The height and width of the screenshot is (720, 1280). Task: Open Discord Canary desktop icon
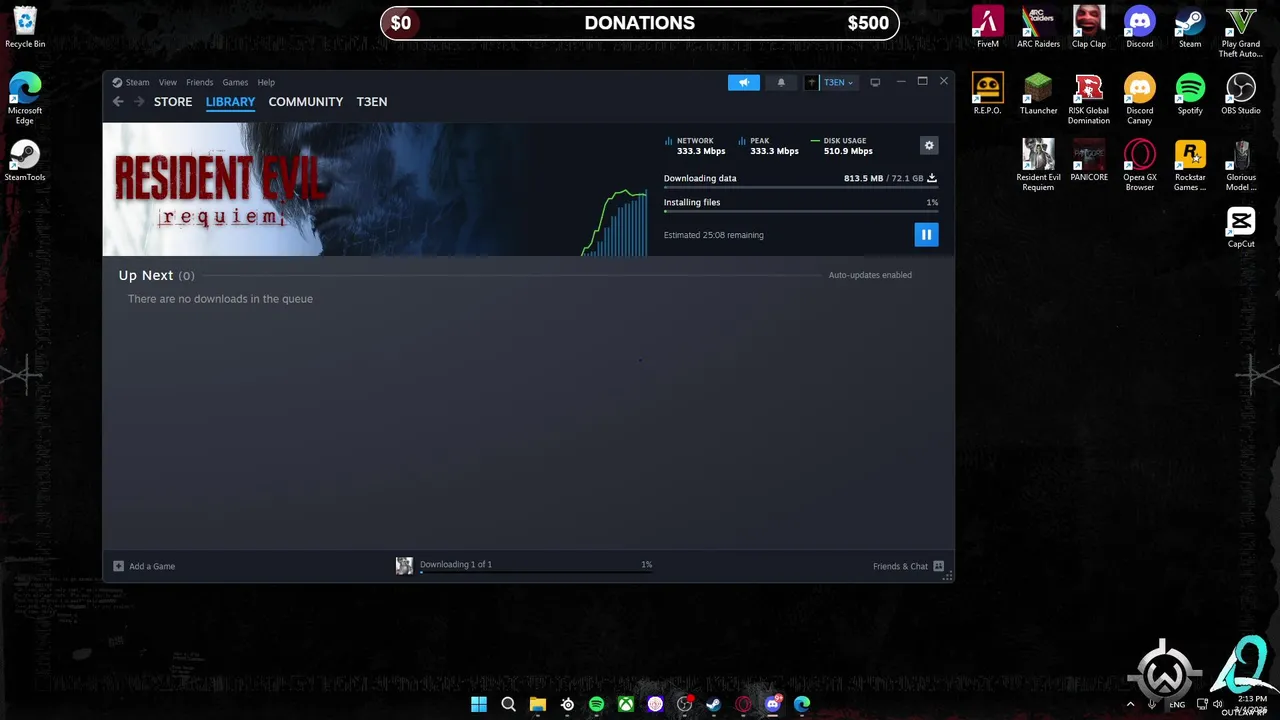click(x=1140, y=99)
